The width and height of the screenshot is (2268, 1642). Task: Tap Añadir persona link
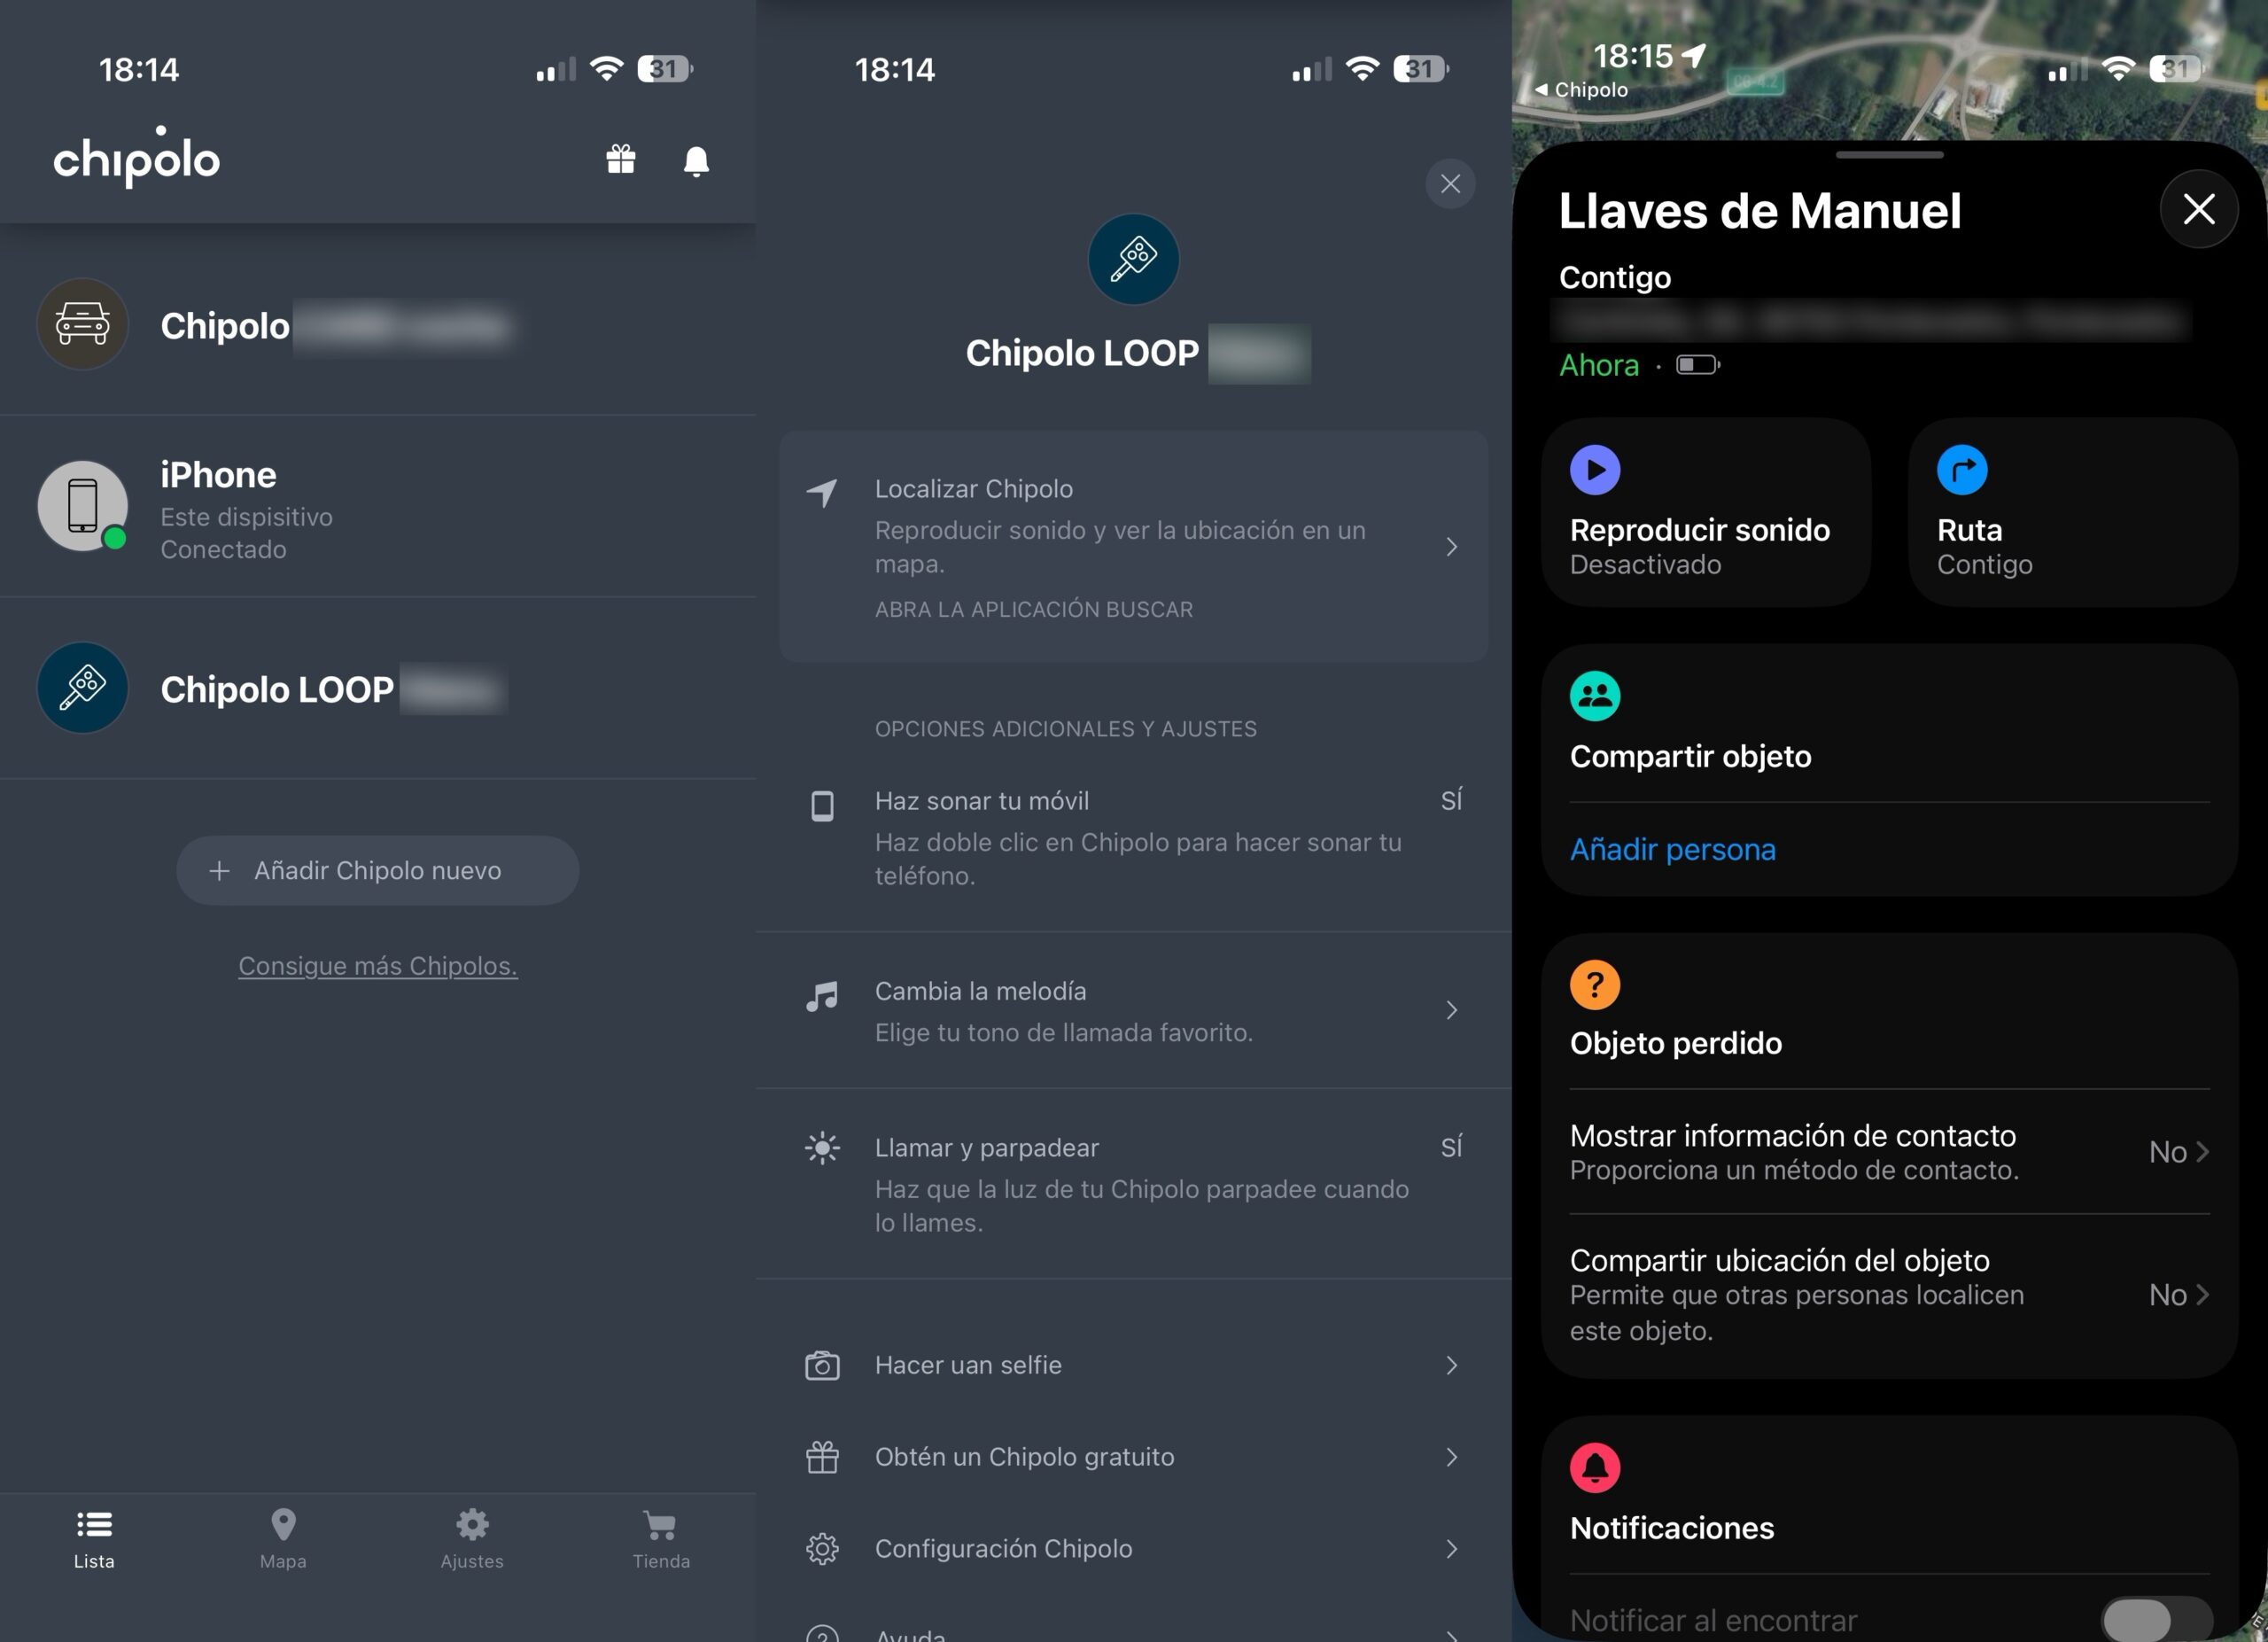pyautogui.click(x=1673, y=850)
